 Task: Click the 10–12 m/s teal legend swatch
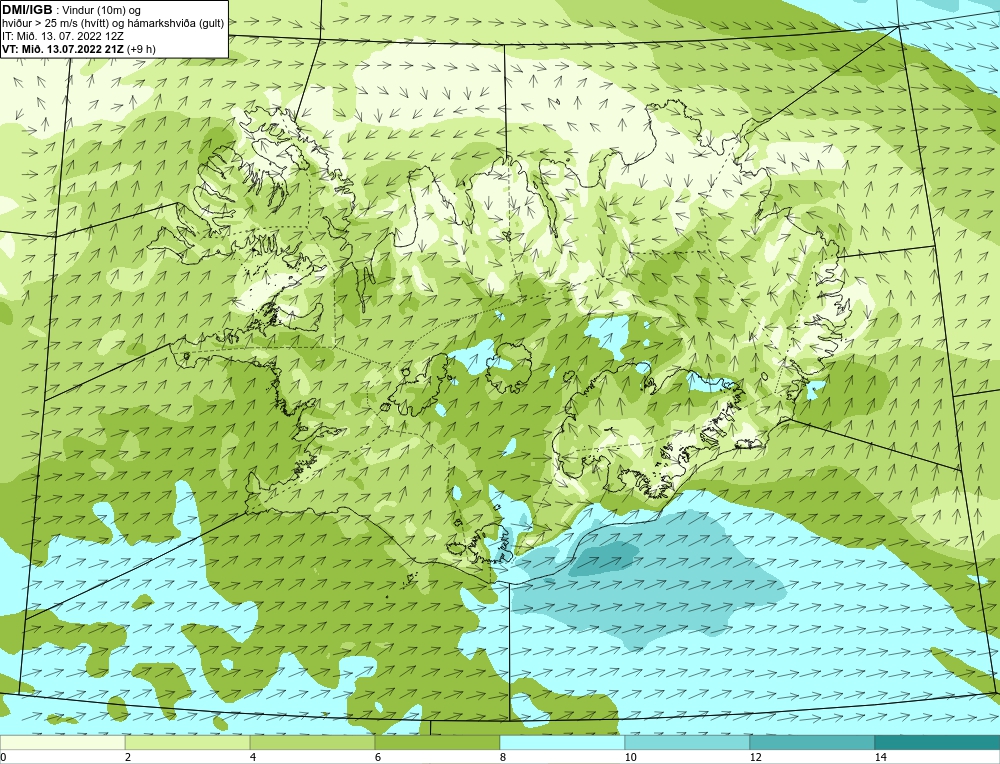click(687, 742)
